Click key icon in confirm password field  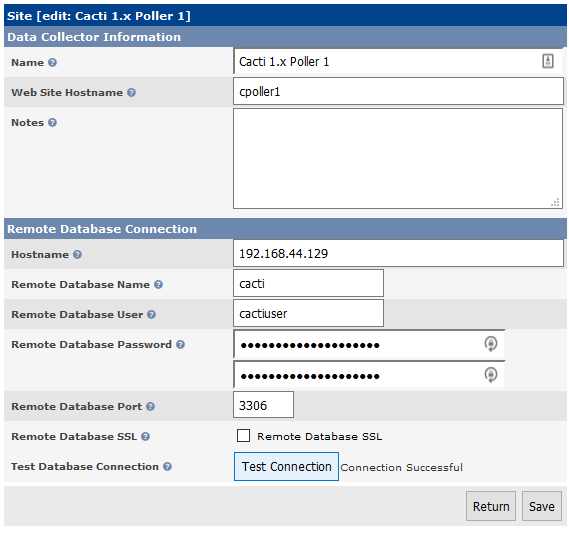(491, 375)
